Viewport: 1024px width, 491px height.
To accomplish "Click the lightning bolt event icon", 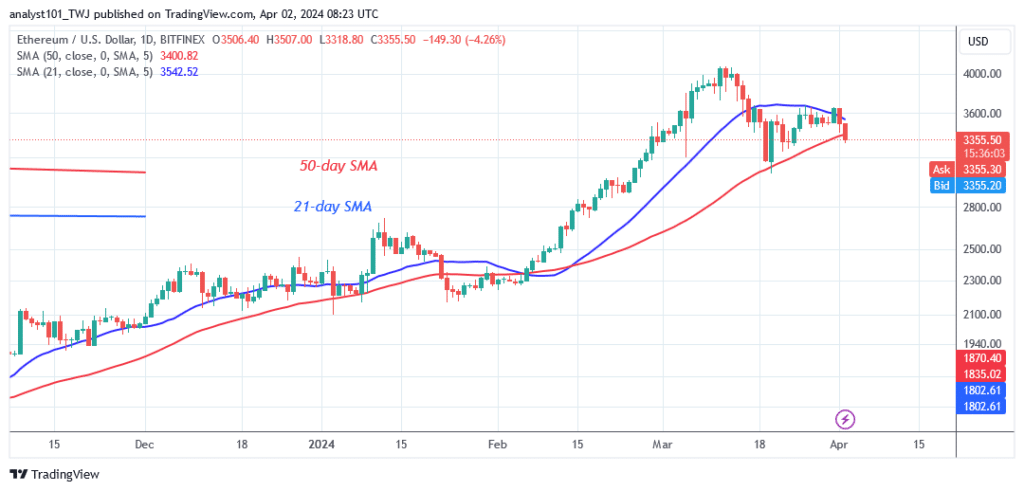I will [x=846, y=419].
